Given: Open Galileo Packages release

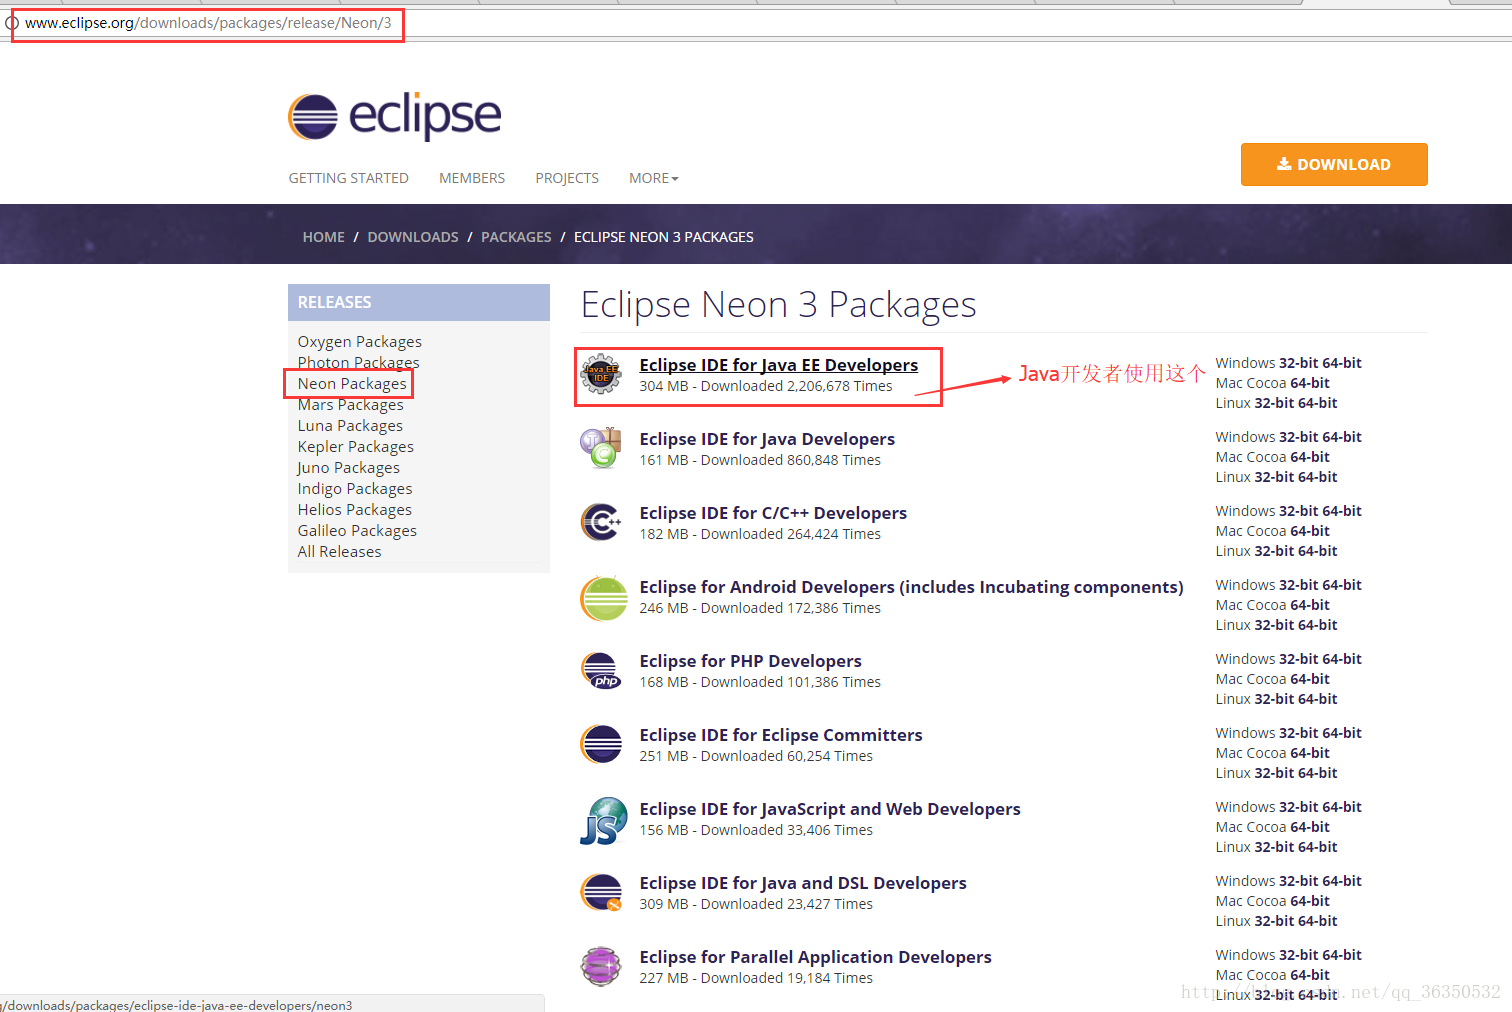Looking at the screenshot, I should [x=357, y=531].
